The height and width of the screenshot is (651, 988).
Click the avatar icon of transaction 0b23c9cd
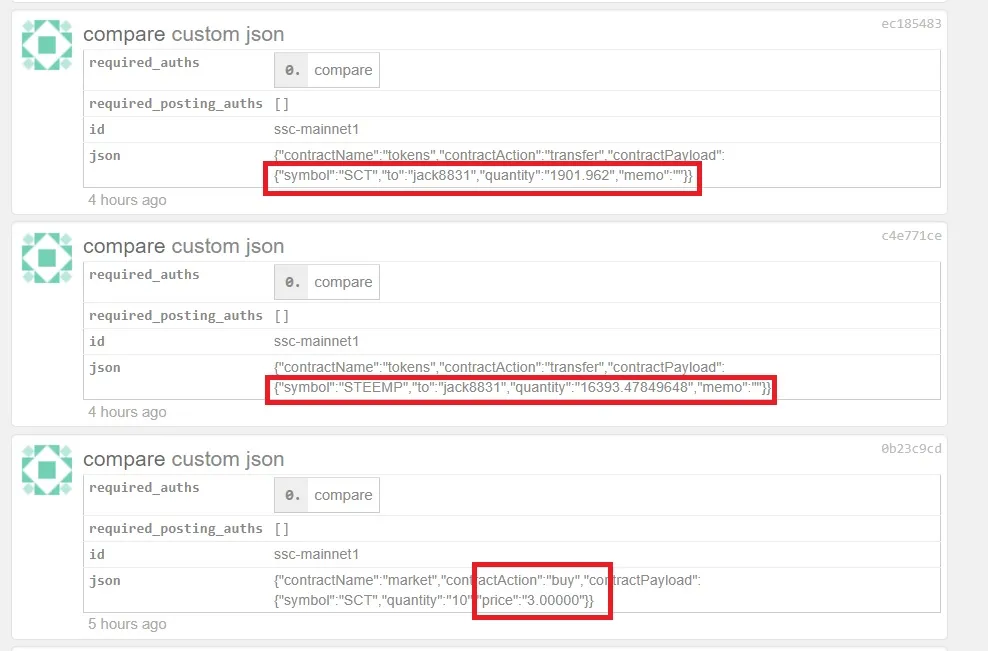pos(47,470)
